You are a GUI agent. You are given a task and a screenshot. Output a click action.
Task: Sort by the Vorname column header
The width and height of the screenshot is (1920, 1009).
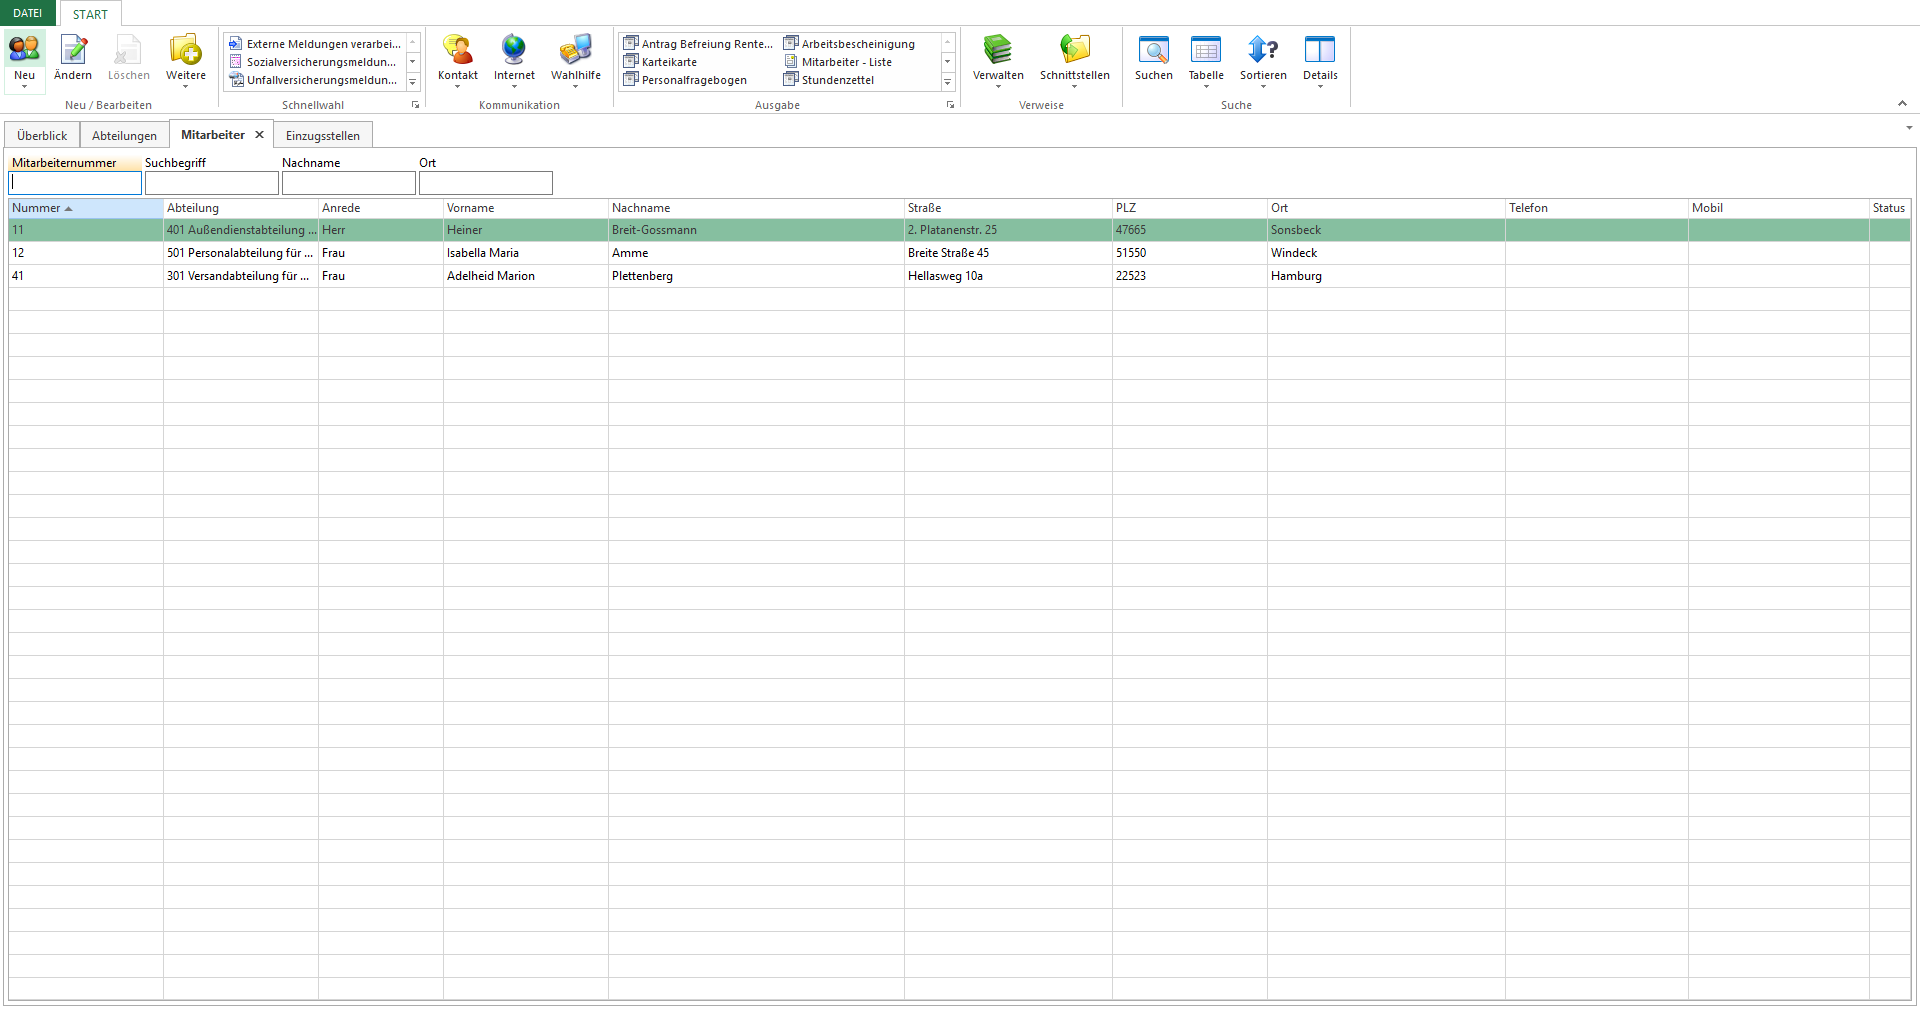pyautogui.click(x=526, y=208)
